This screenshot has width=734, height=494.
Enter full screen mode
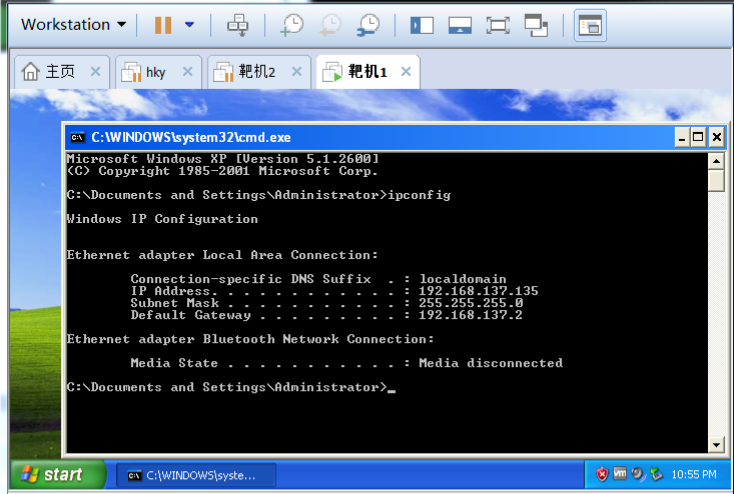point(498,25)
